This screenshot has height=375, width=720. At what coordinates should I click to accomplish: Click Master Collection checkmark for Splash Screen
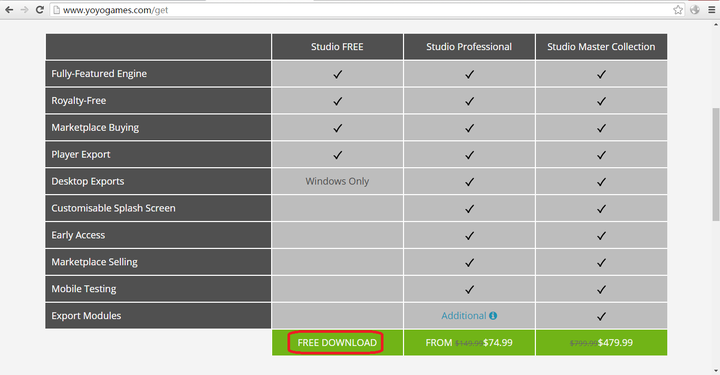(602, 209)
